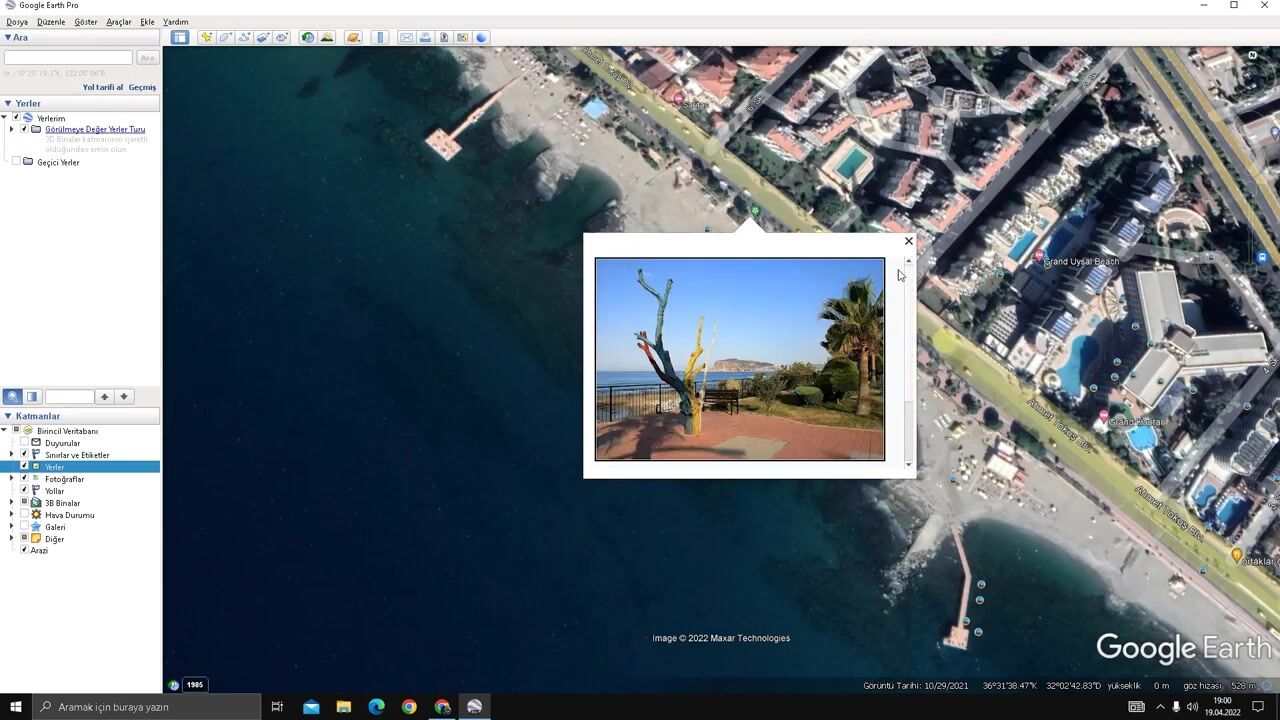Image resolution: width=1280 pixels, height=720 pixels.
Task: Collapse the Katmanlar panel header
Action: pyautogui.click(x=8, y=416)
